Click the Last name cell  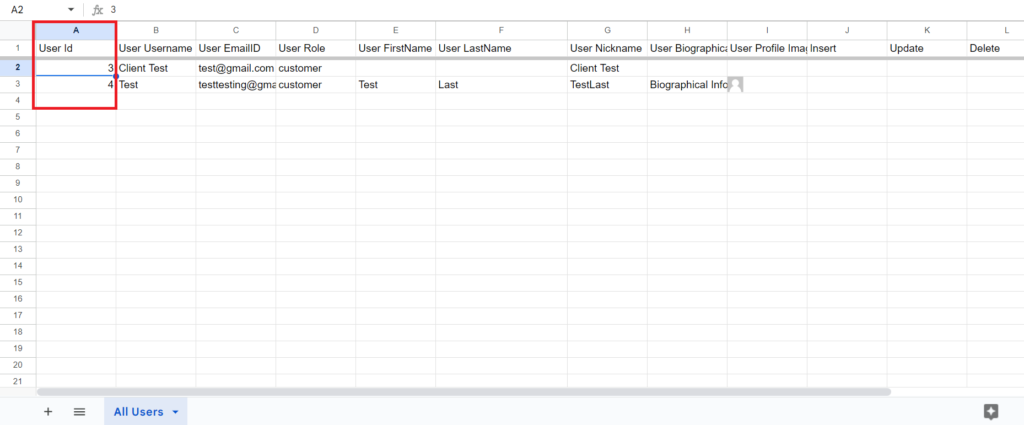(502, 84)
